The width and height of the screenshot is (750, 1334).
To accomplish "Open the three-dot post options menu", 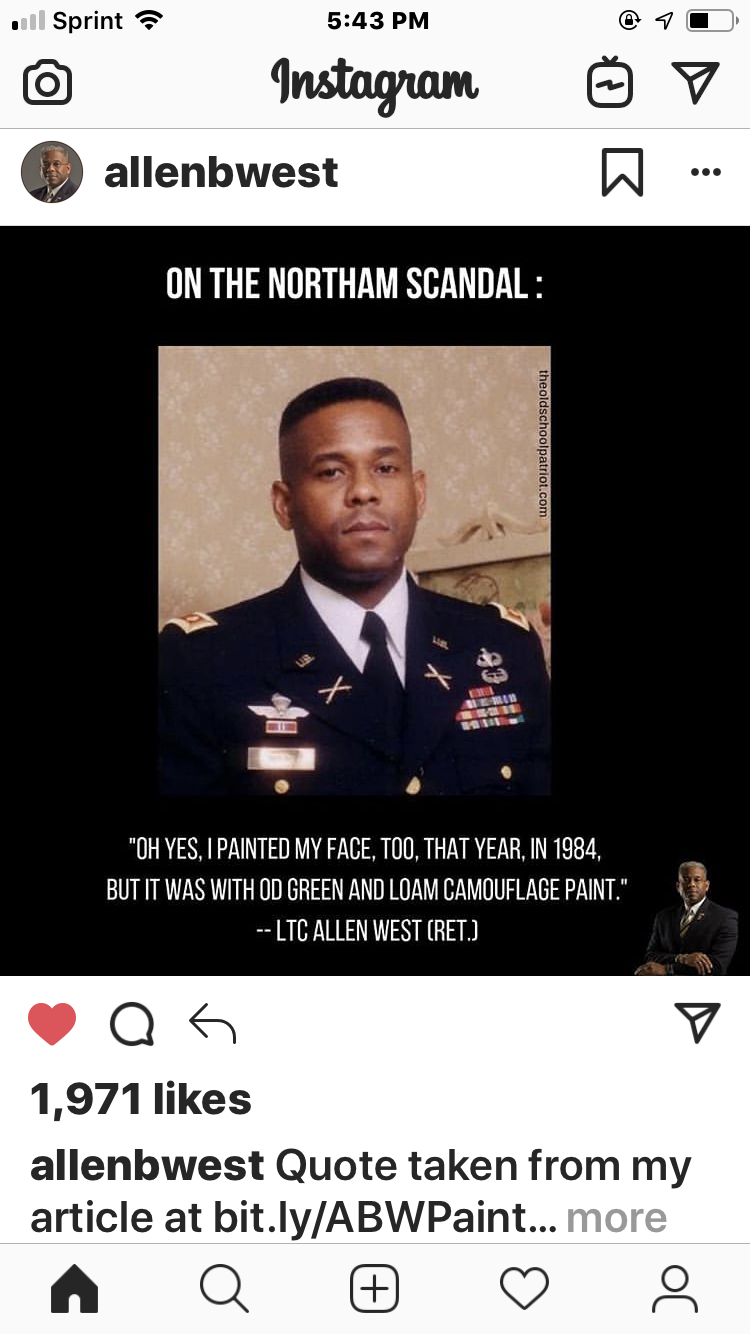I will coord(705,172).
